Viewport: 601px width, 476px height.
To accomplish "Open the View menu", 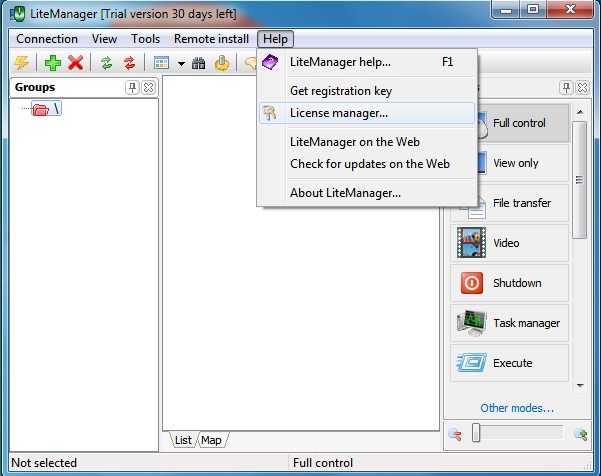I will tap(104, 39).
